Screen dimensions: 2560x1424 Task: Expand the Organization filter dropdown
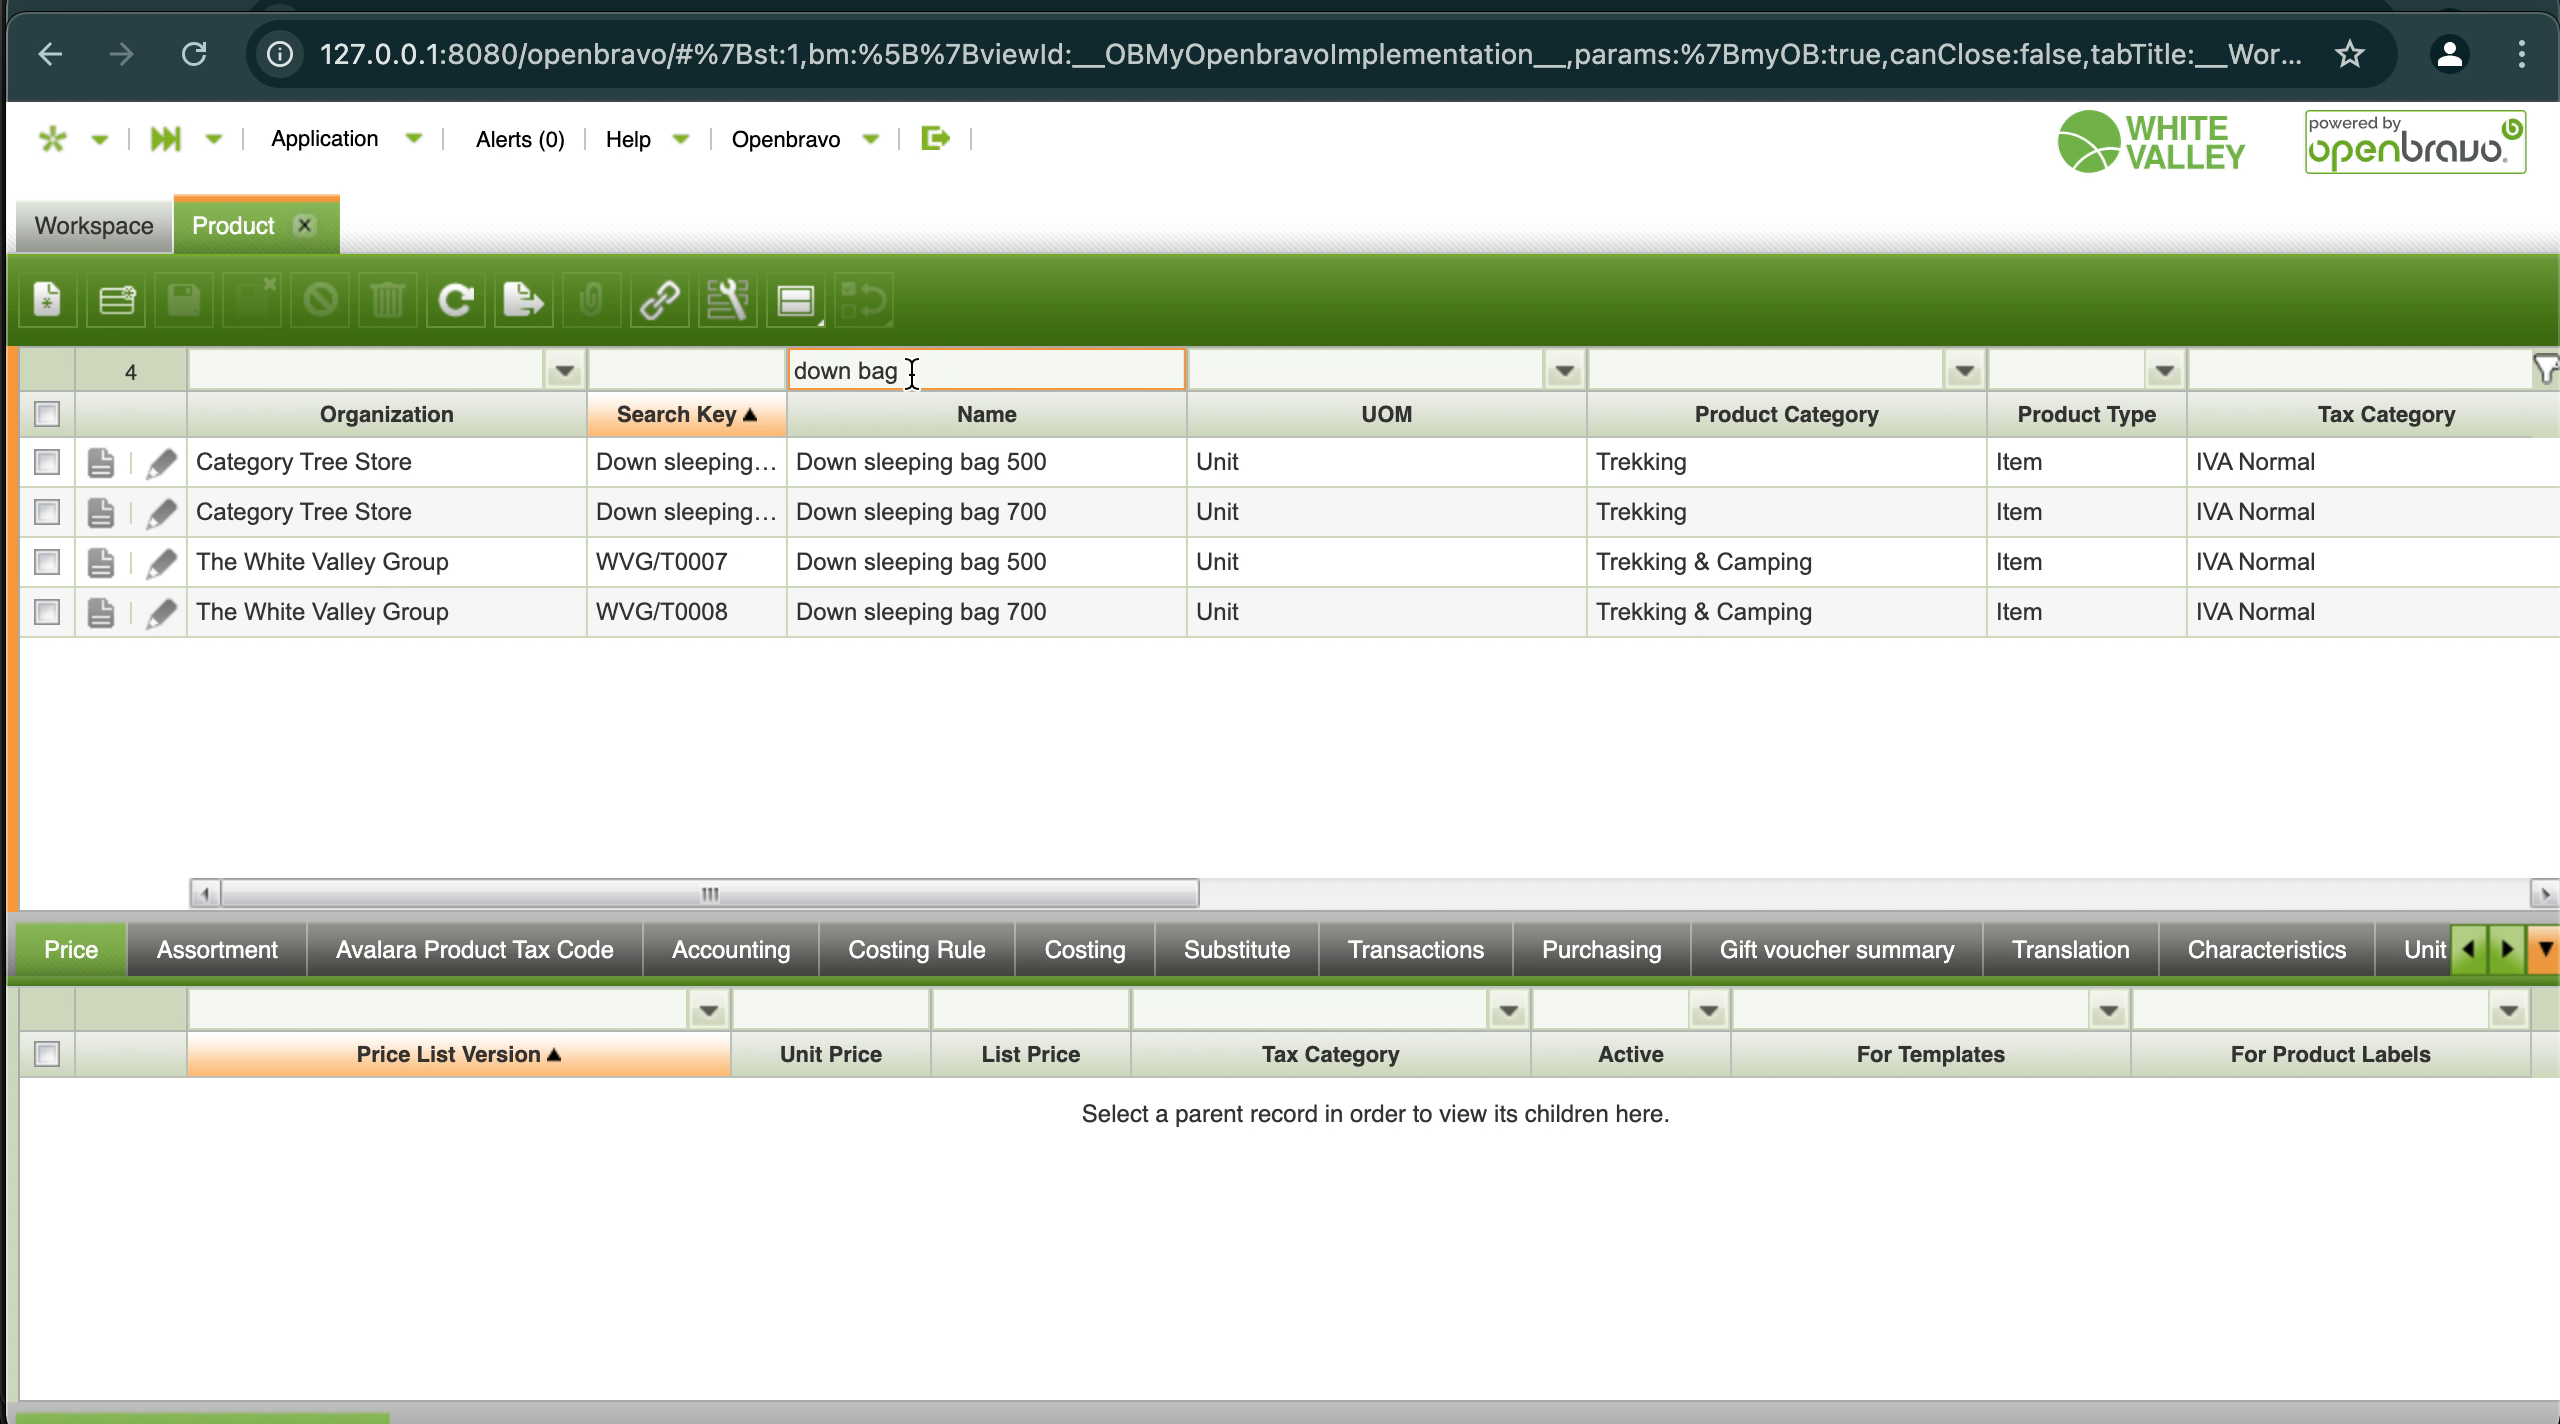coord(564,371)
